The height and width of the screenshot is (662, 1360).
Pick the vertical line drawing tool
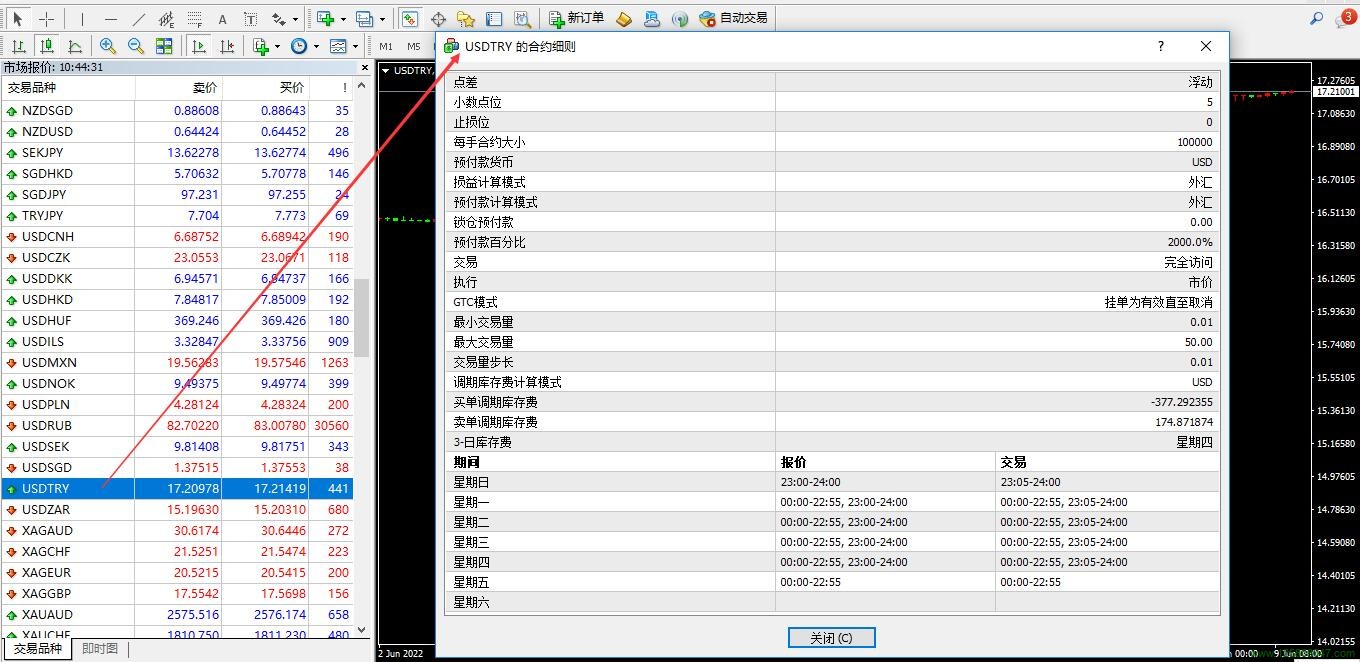click(82, 18)
